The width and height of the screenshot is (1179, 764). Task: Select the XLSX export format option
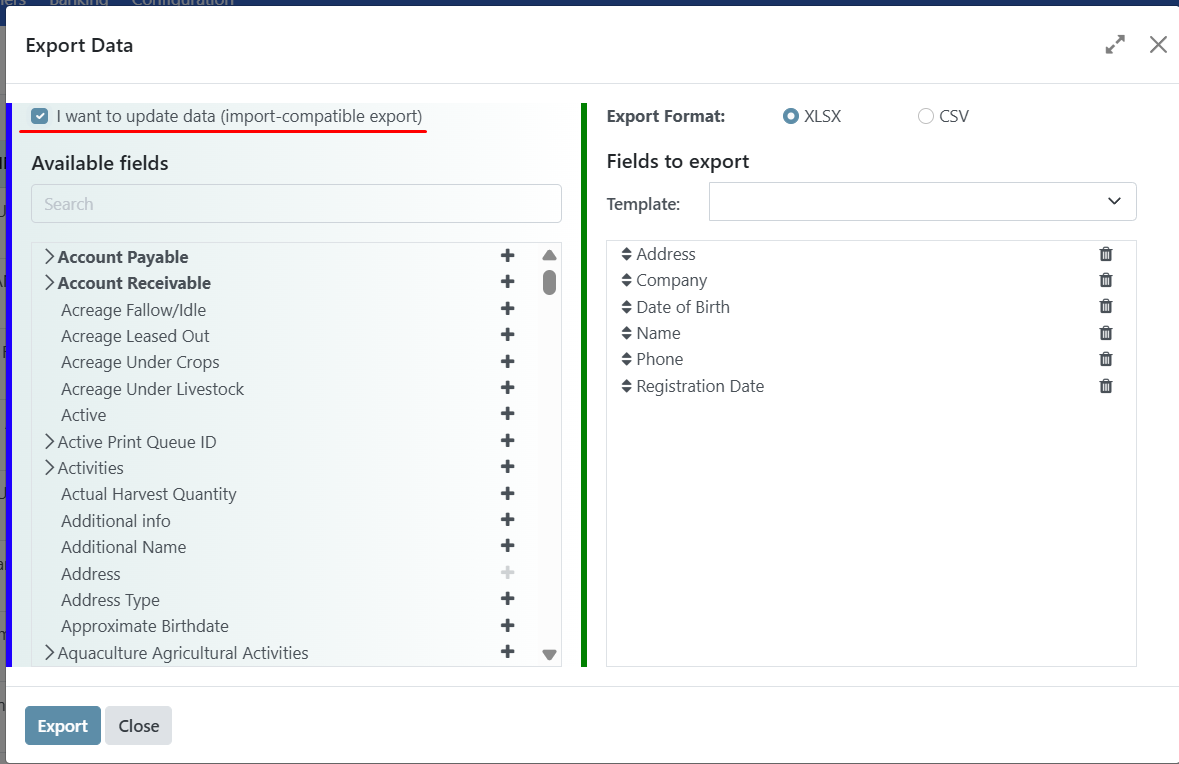(x=789, y=116)
